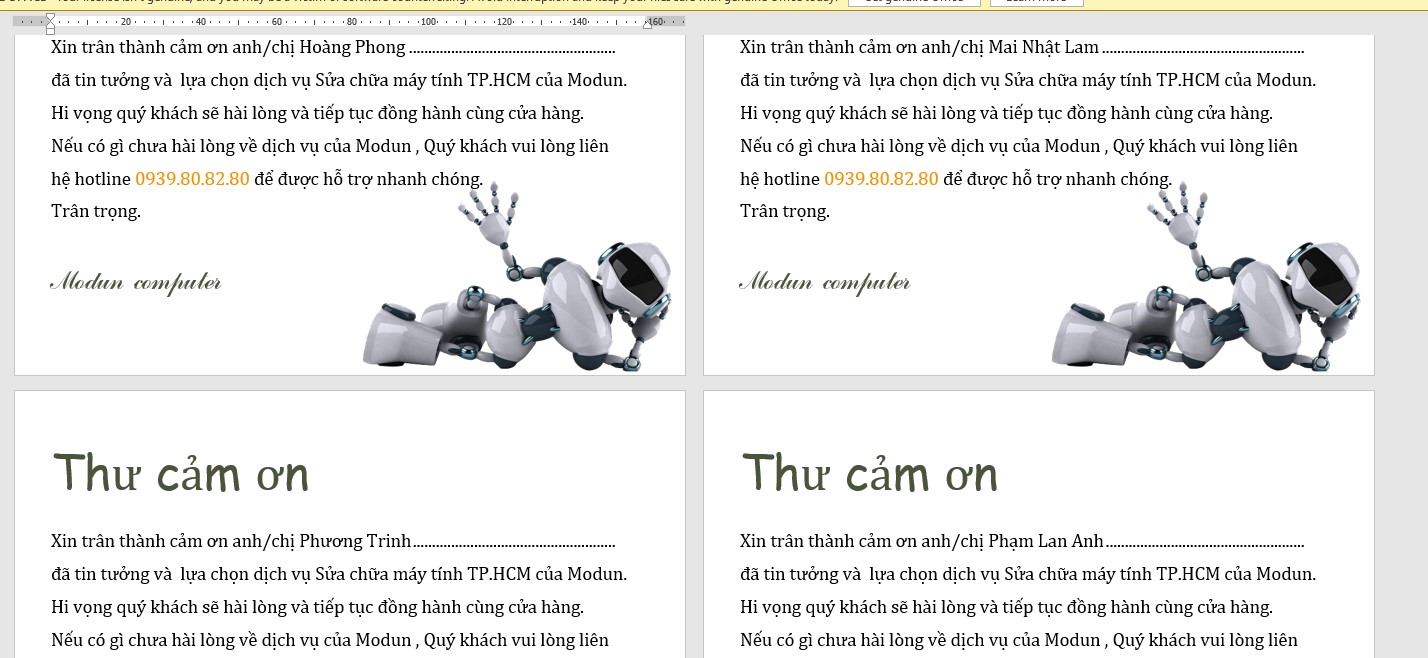This screenshot has width=1428, height=658.
Task: Click "Trân trọng." in Hoàng Phong card
Action: (x=96, y=211)
